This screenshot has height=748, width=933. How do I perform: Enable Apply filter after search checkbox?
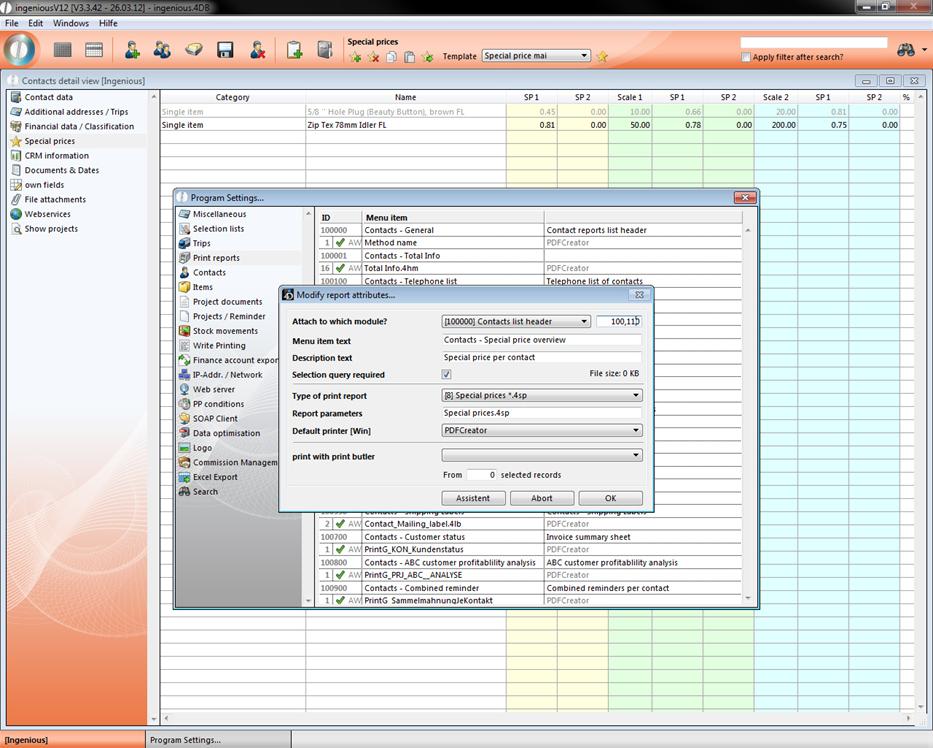tap(746, 57)
